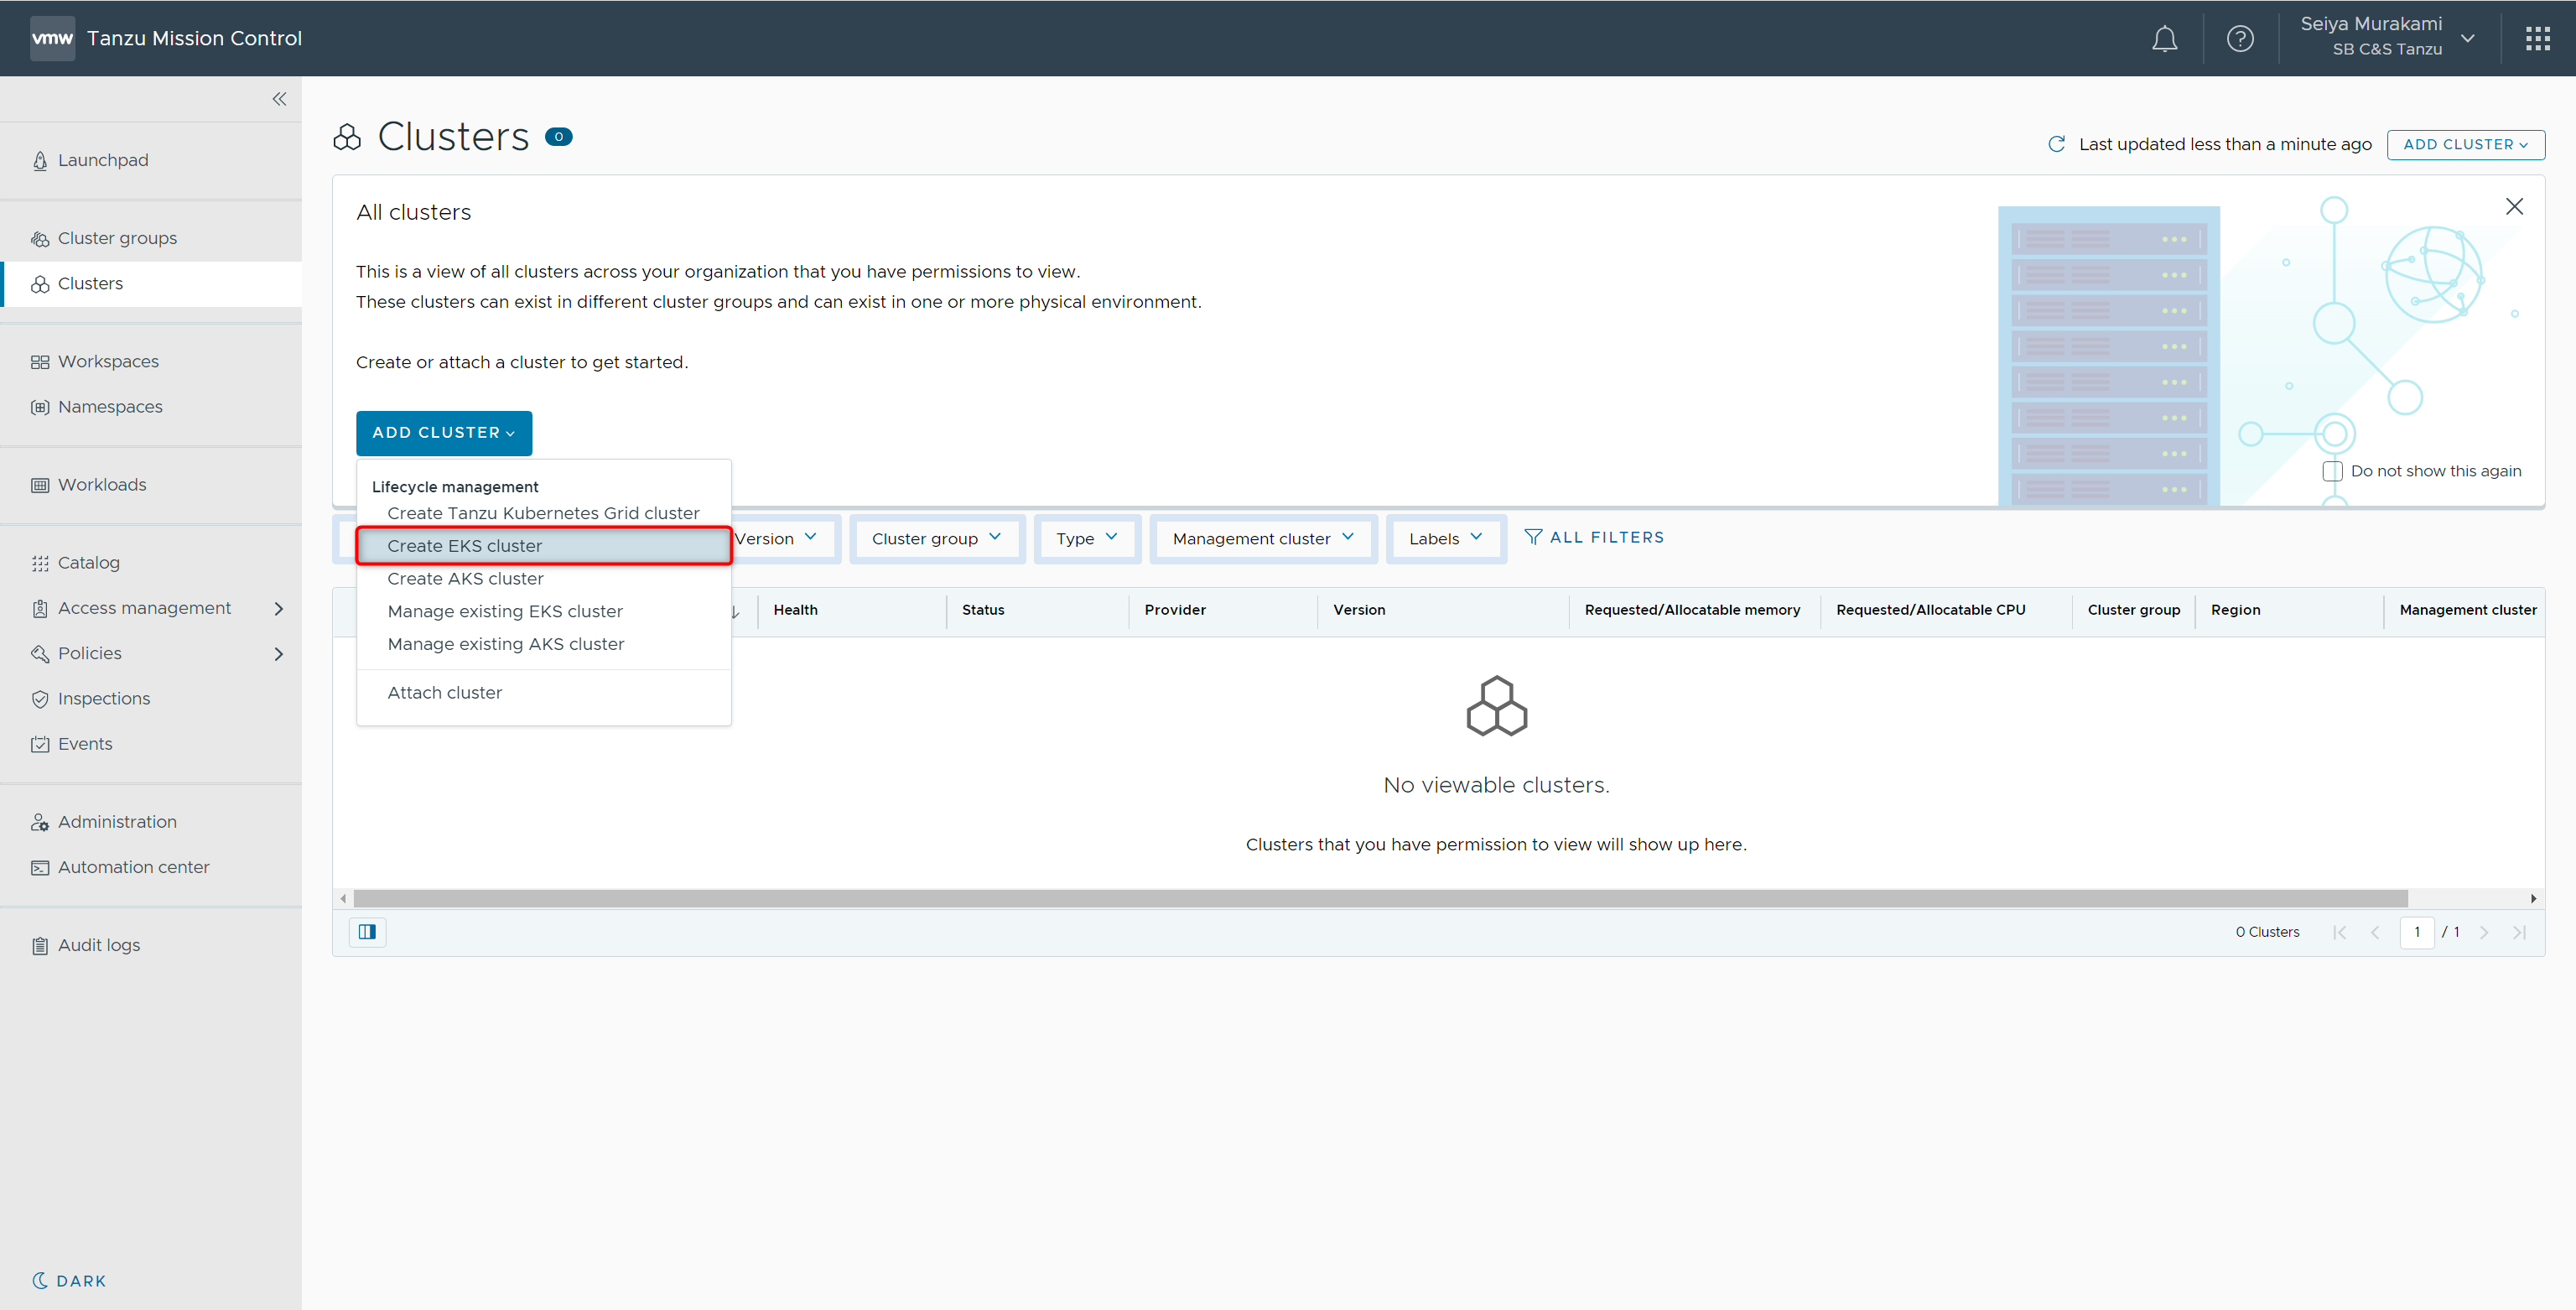Collapse sidebar with double-chevron icon

pos(279,99)
